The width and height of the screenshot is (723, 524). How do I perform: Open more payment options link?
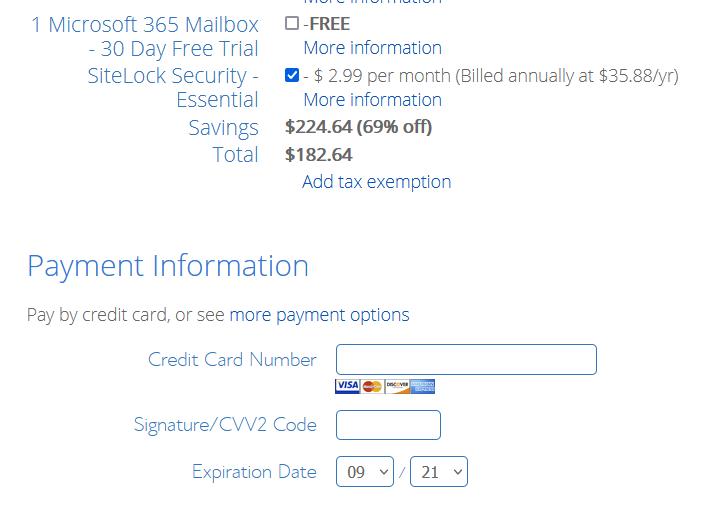coord(320,315)
